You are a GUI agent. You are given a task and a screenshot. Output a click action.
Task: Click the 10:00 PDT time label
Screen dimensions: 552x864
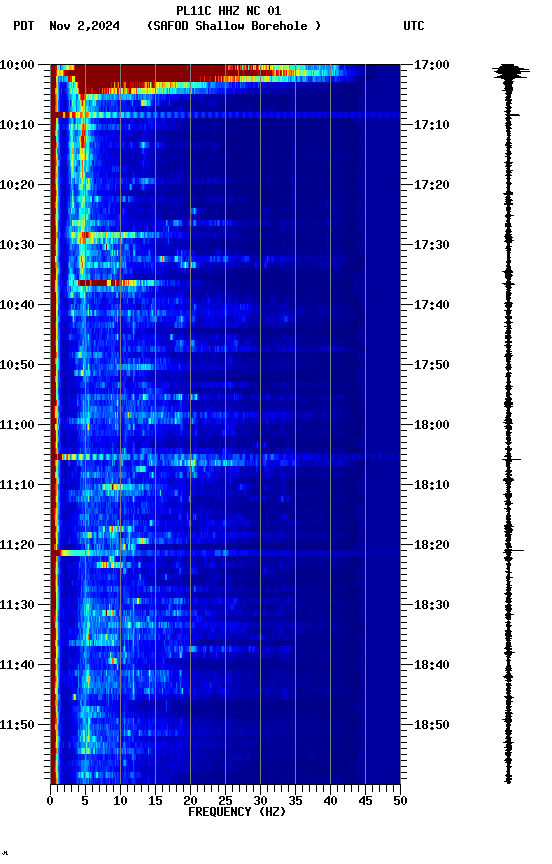pyautogui.click(x=17, y=65)
